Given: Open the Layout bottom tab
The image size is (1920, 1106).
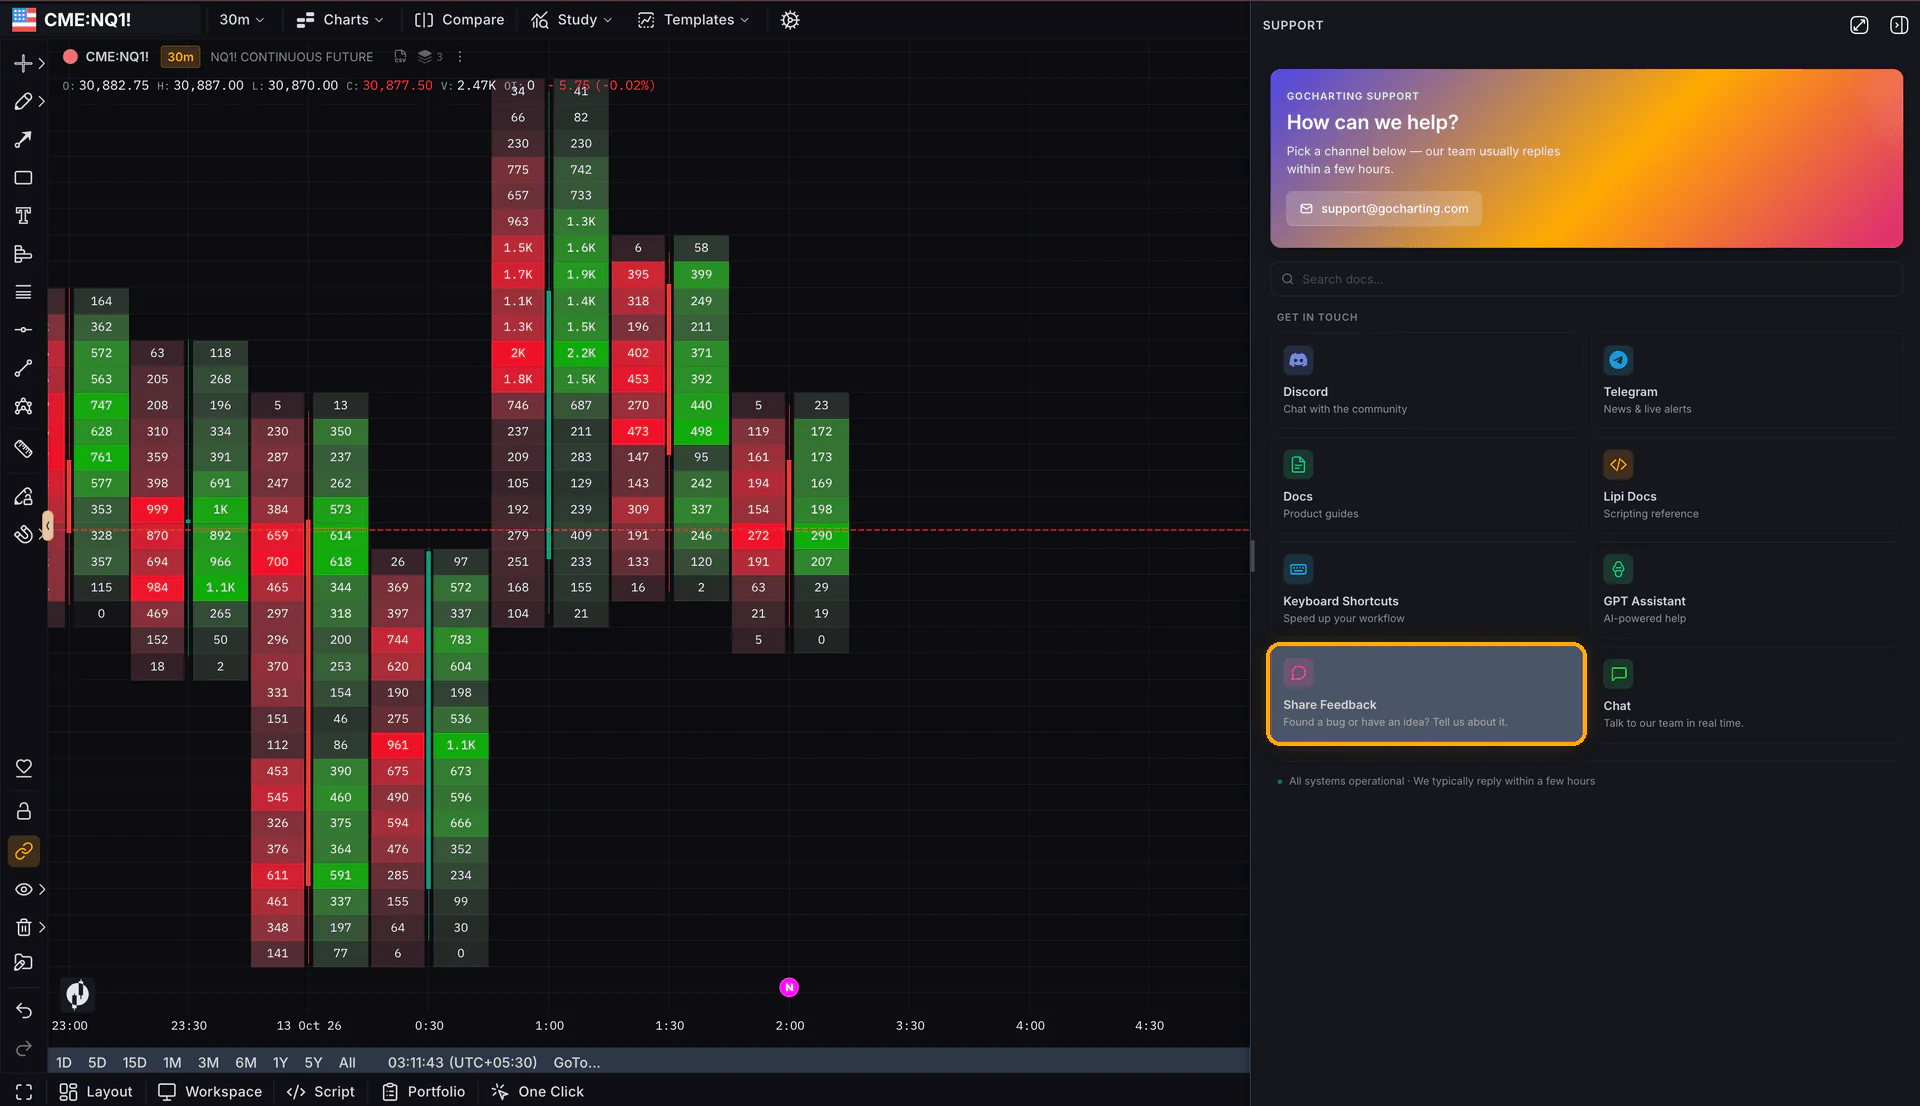Looking at the screenshot, I should tap(95, 1092).
